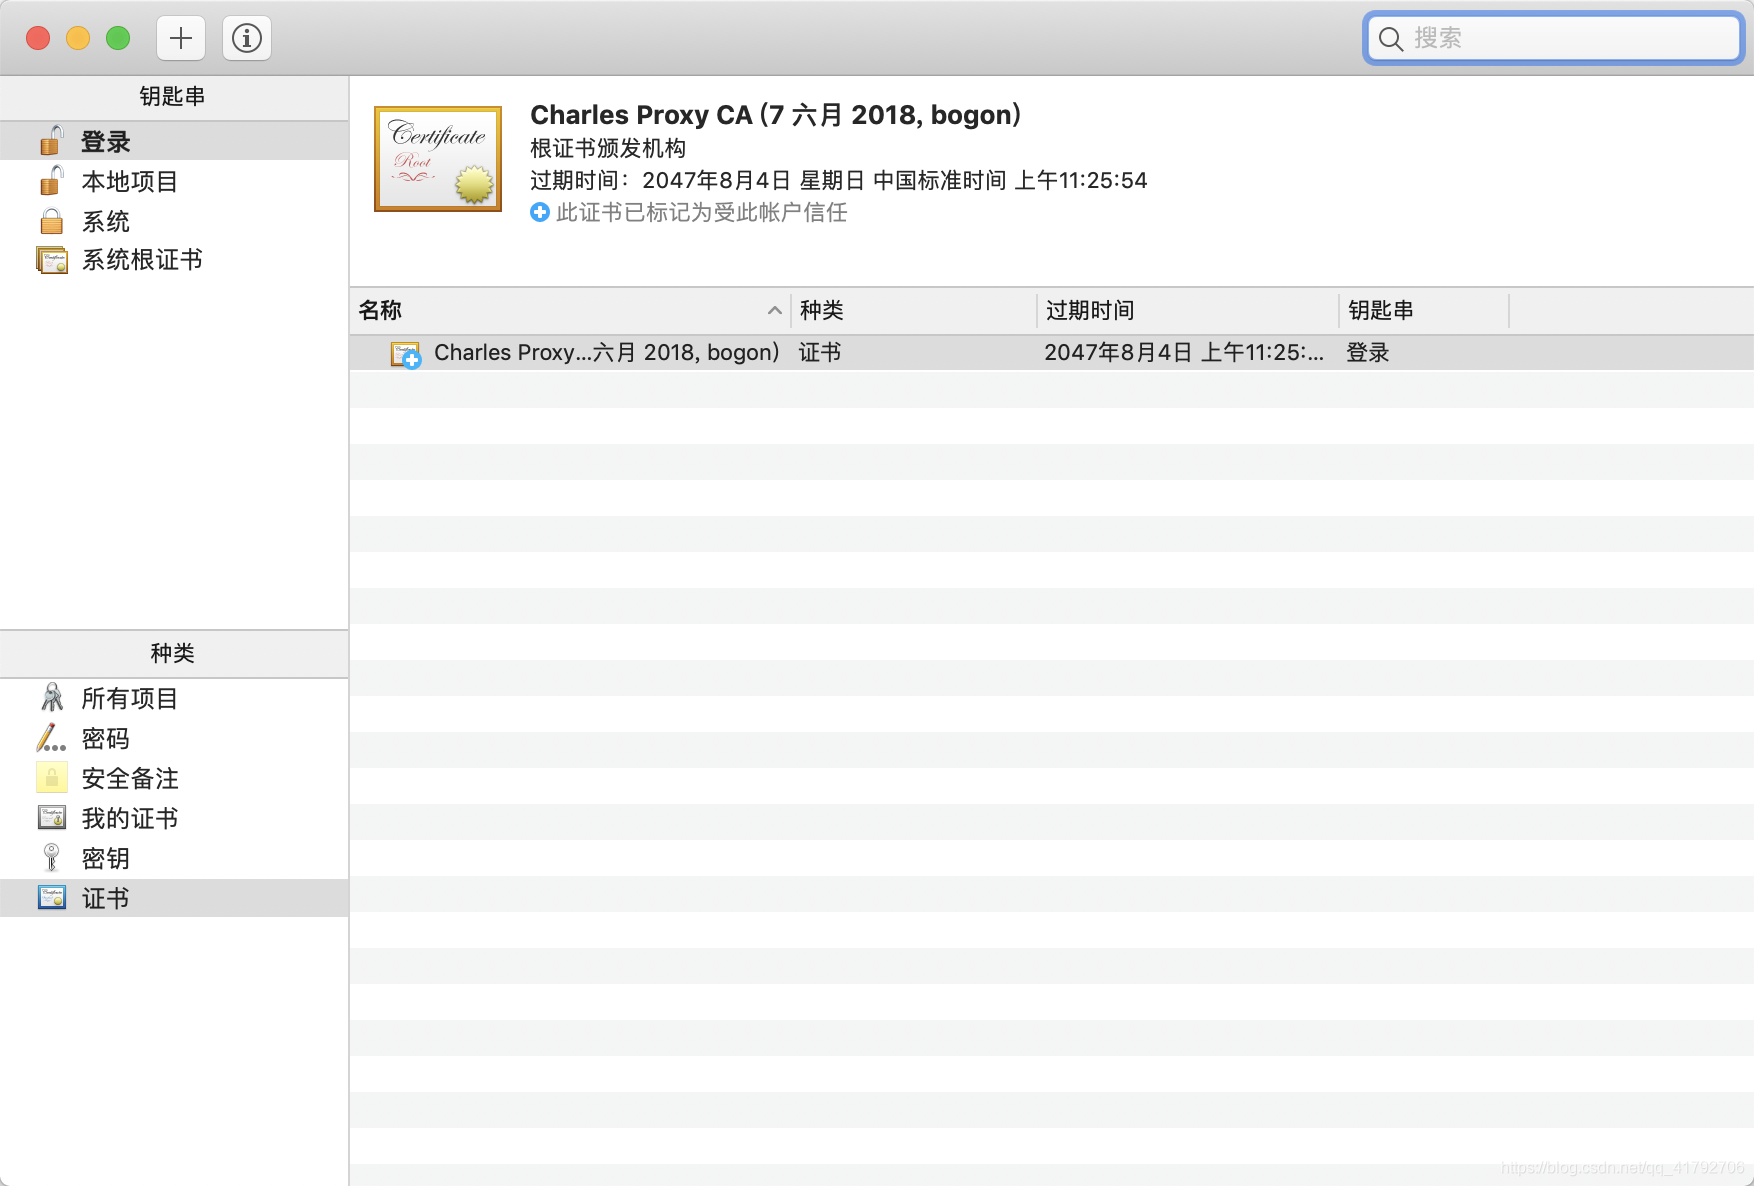Click the add (+) keychain item button
This screenshot has width=1754, height=1186.
click(181, 38)
